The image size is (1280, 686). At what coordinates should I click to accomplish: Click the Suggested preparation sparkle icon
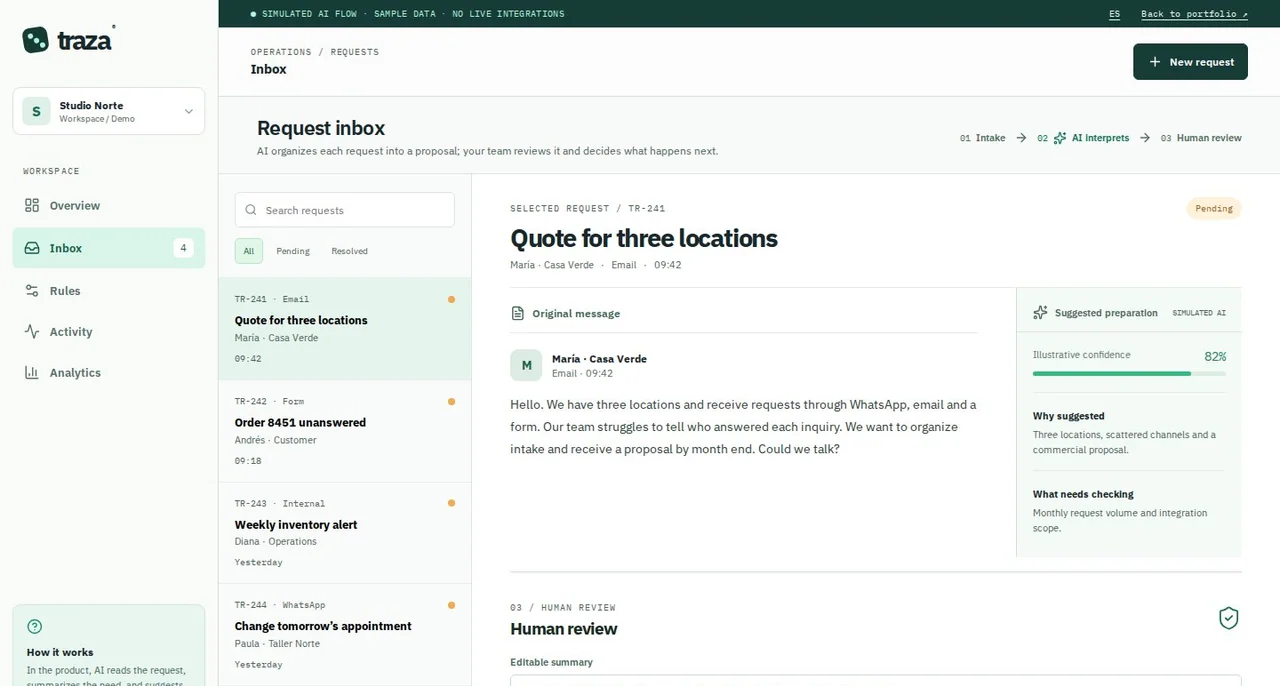point(1040,313)
